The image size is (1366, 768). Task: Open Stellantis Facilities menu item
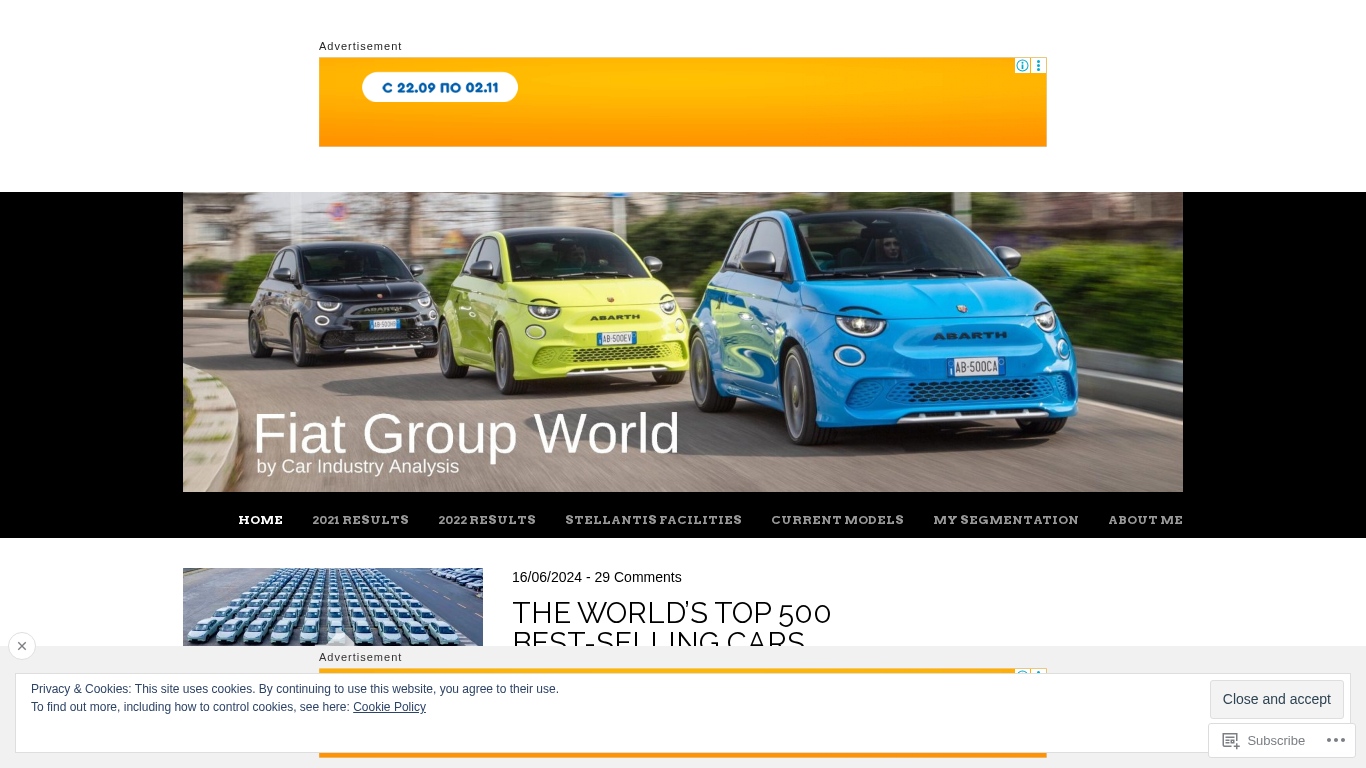pos(654,520)
